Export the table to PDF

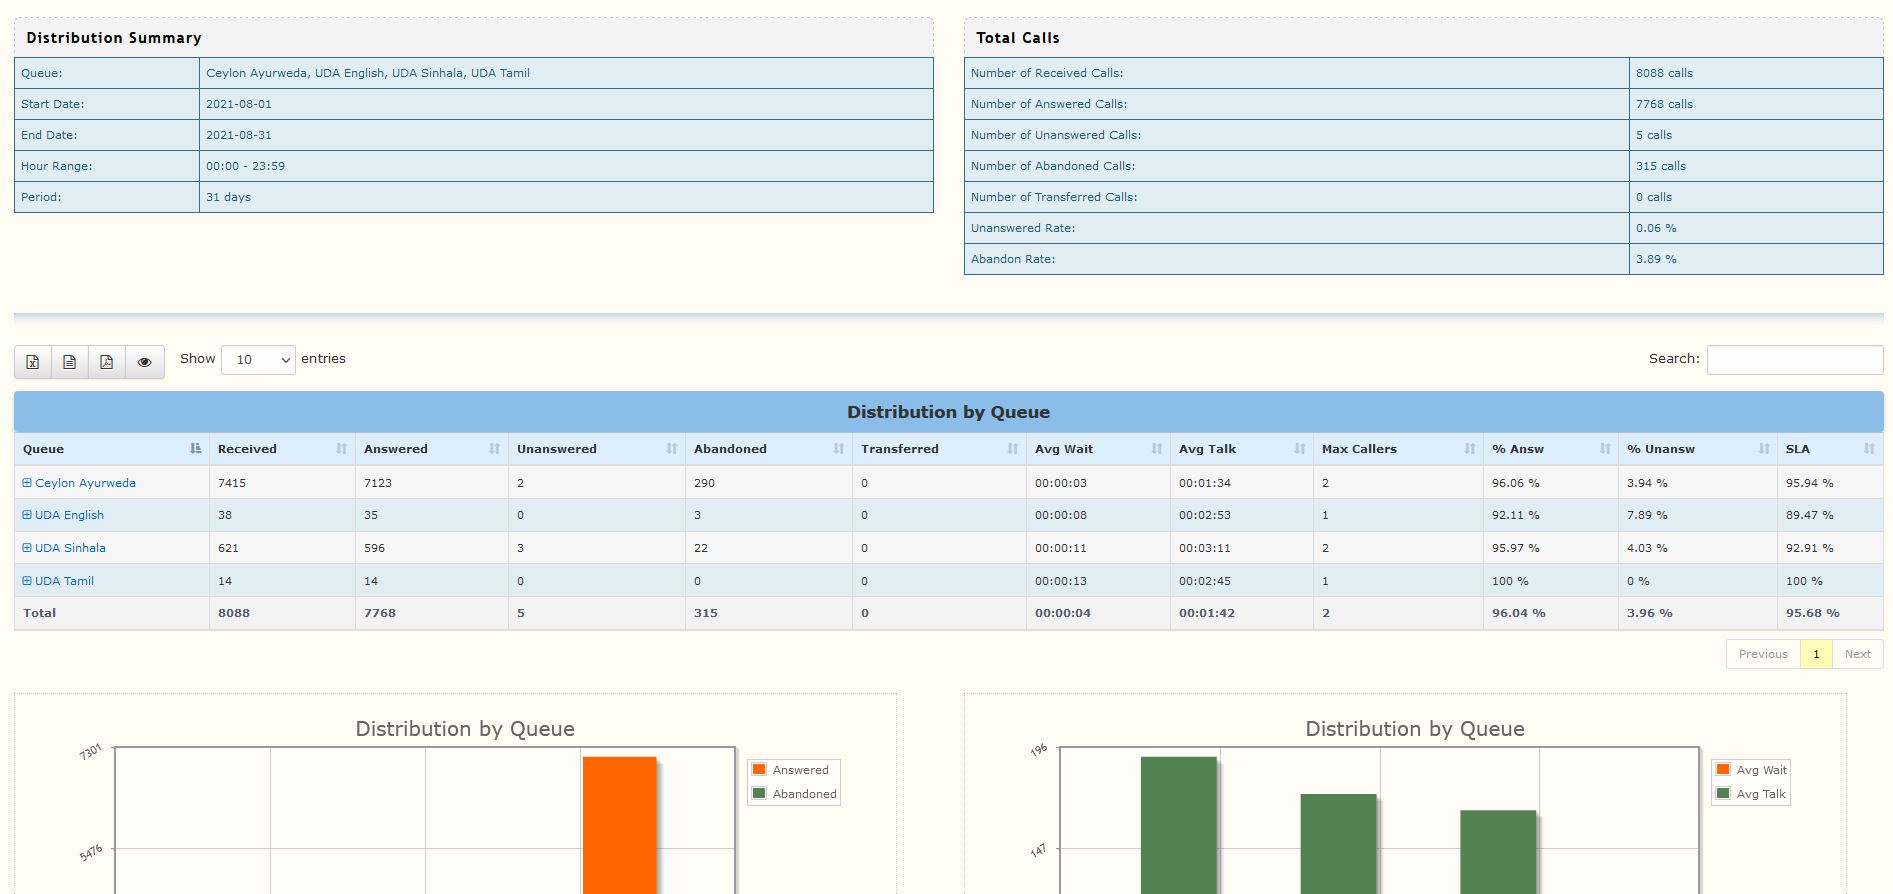pos(107,362)
